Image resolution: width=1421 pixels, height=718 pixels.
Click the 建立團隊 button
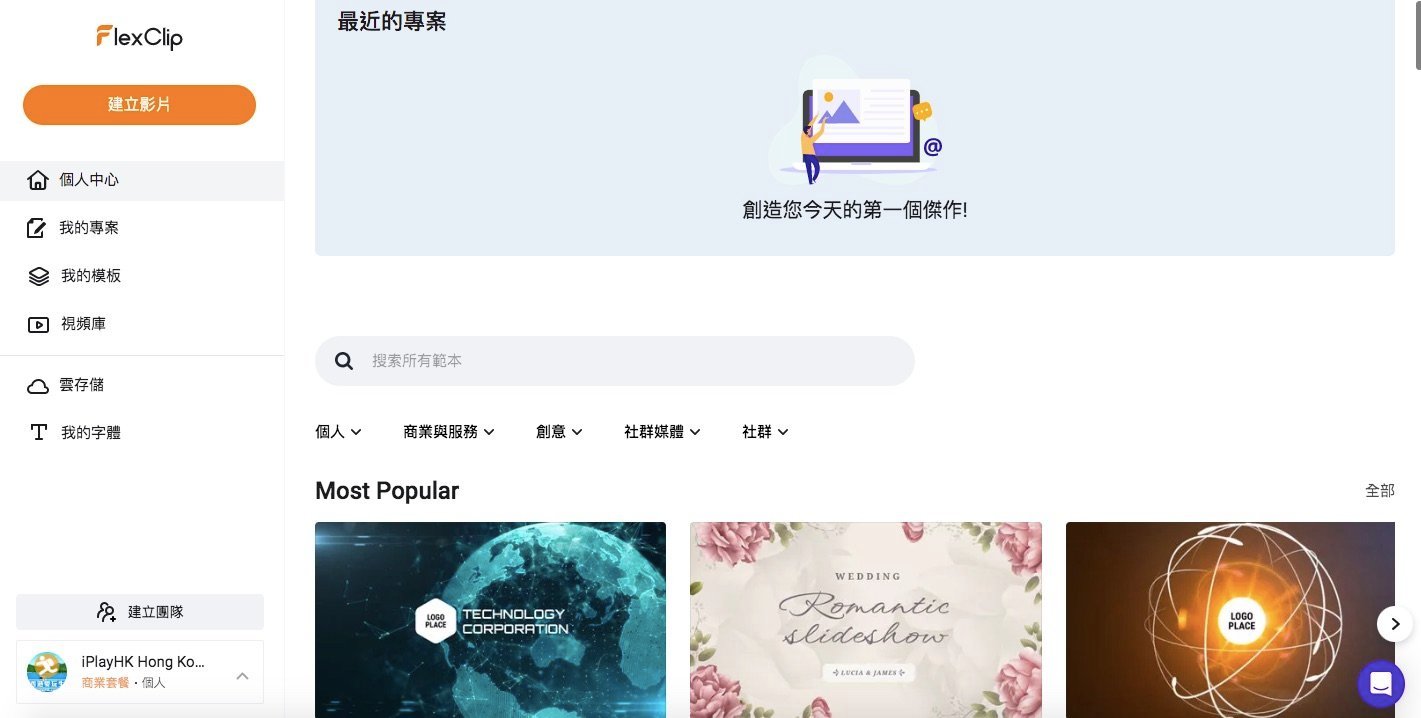(140, 612)
